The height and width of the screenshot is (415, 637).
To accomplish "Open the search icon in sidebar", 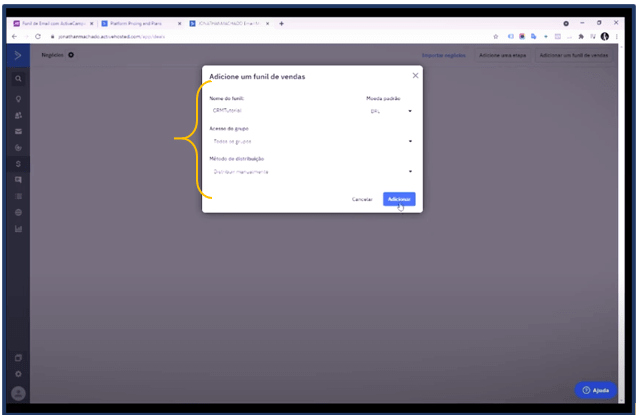I will pyautogui.click(x=19, y=78).
